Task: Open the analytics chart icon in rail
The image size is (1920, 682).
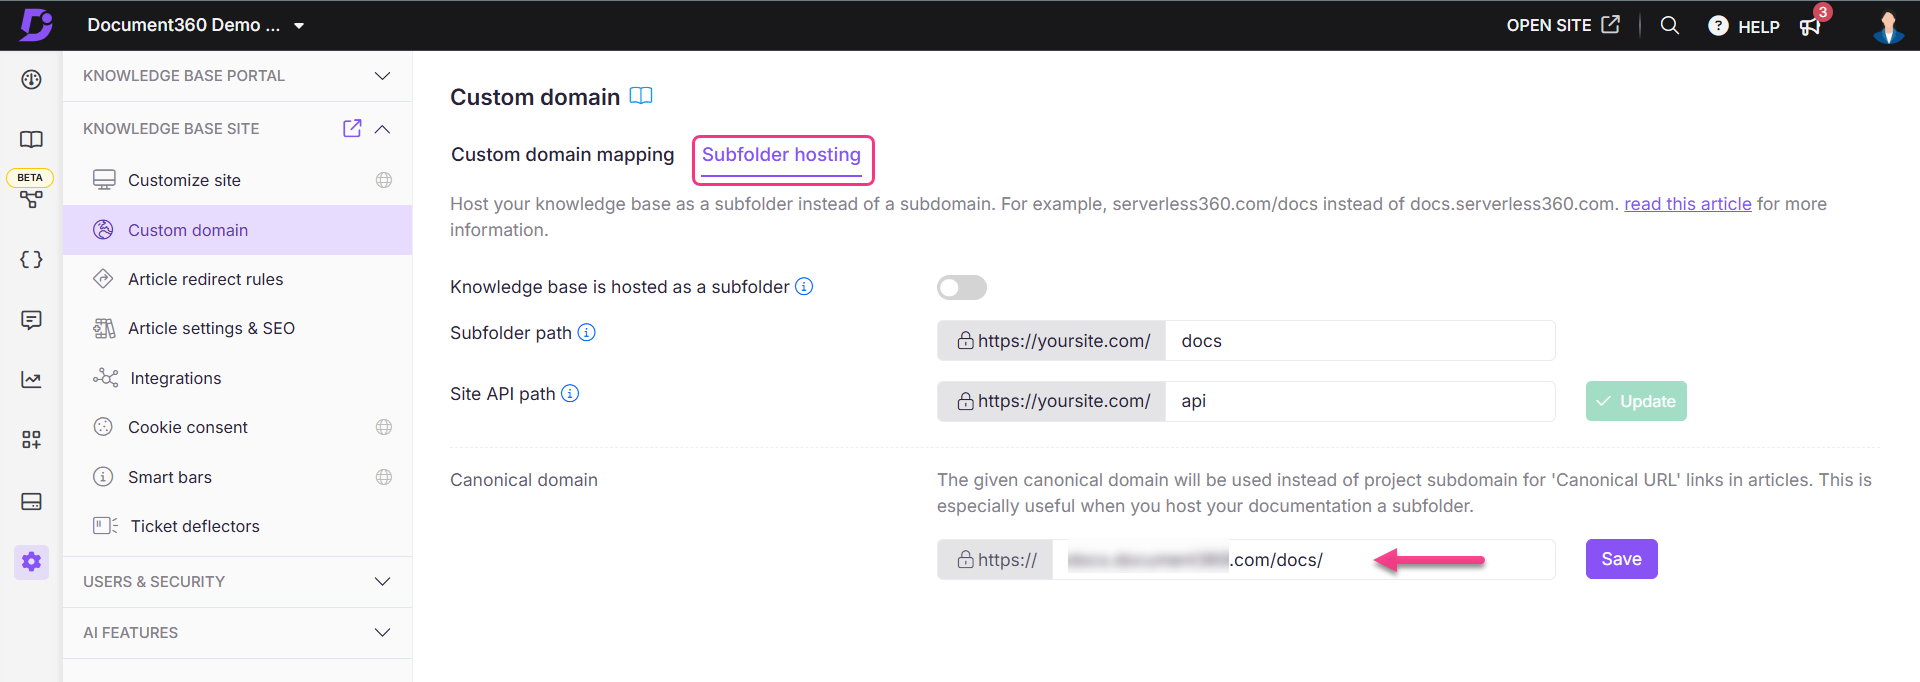Action: (x=32, y=380)
